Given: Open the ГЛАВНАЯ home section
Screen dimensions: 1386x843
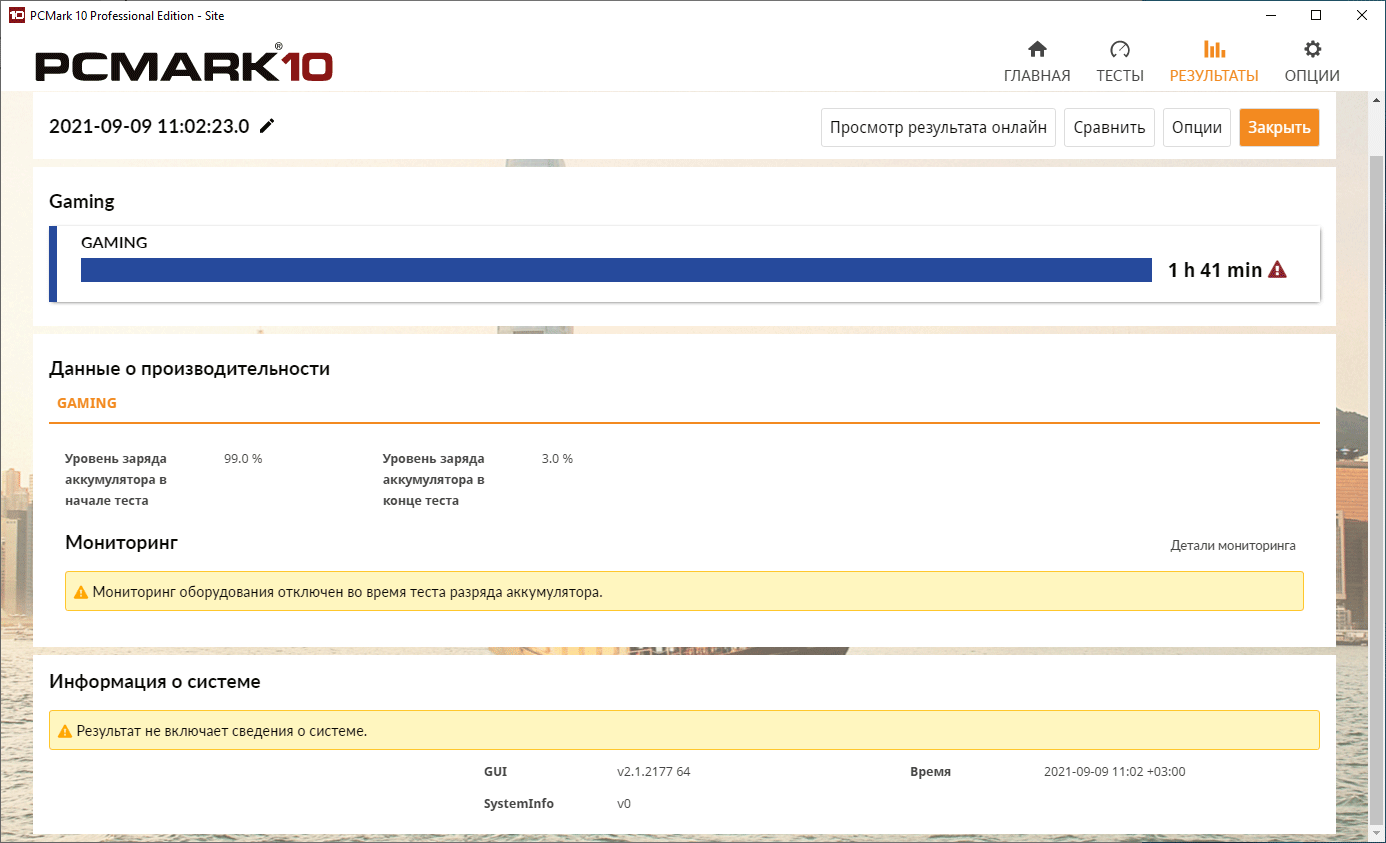Looking at the screenshot, I should 1037,61.
